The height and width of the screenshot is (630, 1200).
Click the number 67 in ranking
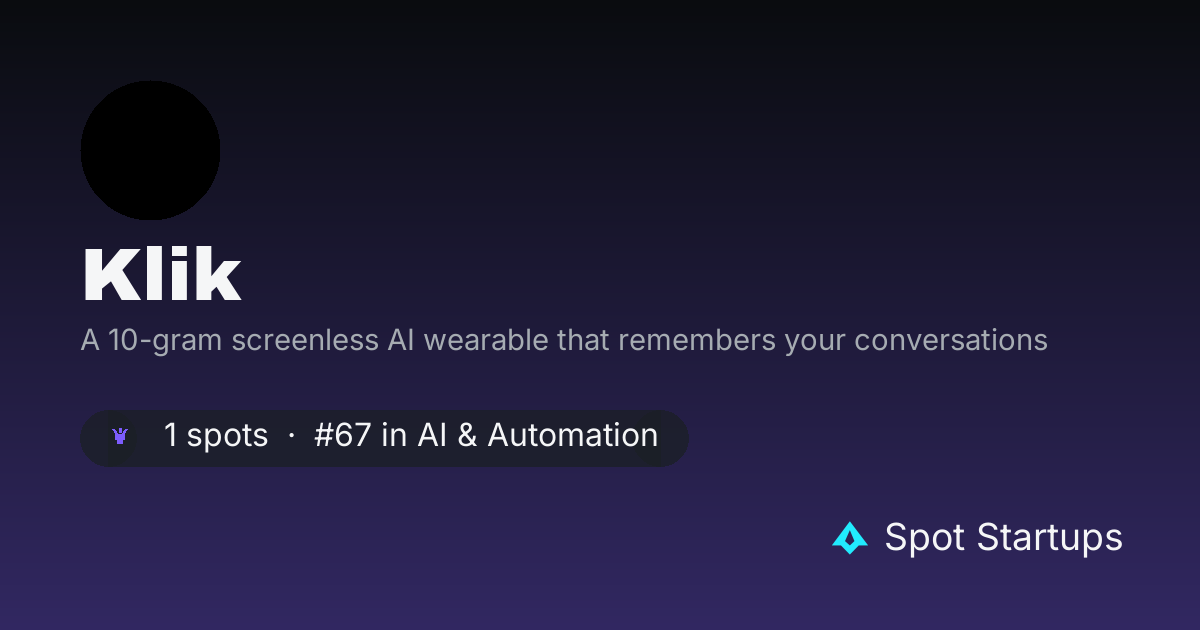(354, 436)
